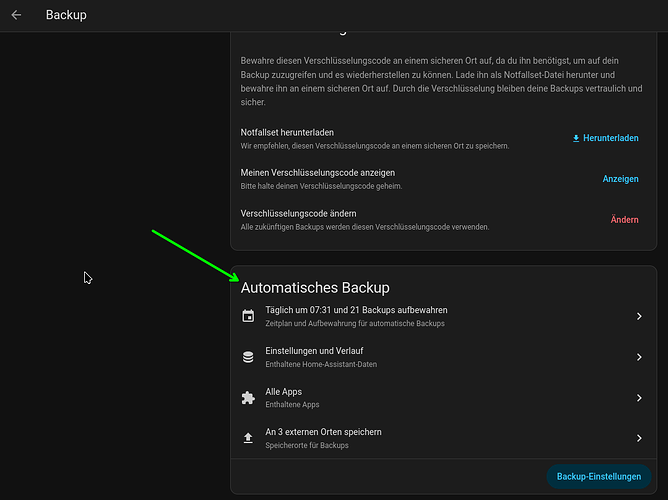Click the Notfallset herunterladen label
Image resolution: width=668 pixels, height=500 pixels.
[x=287, y=132]
